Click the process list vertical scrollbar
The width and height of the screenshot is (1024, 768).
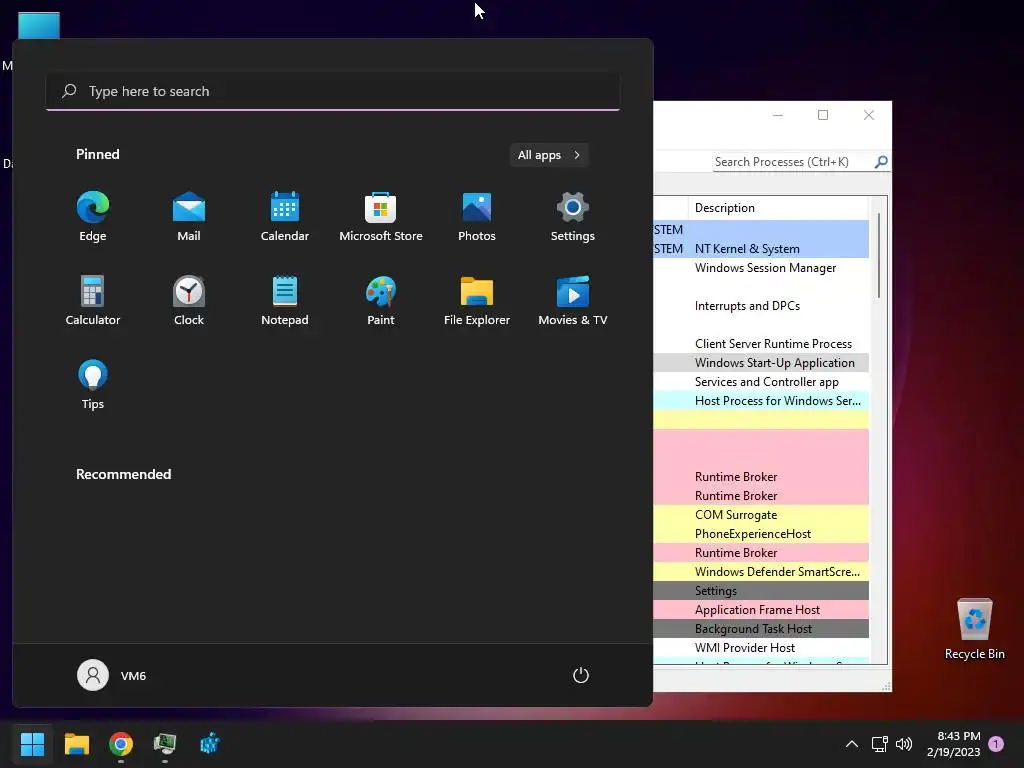point(879,255)
